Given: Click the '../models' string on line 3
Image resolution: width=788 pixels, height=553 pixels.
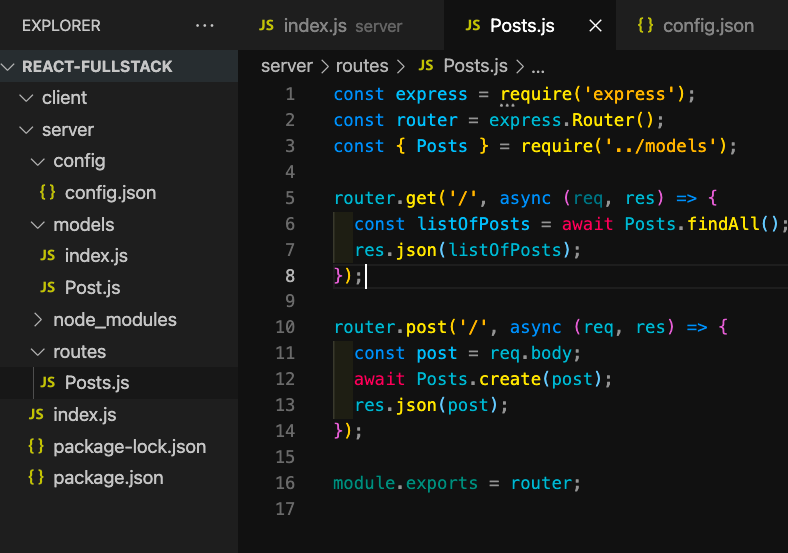Looking at the screenshot, I should 659,146.
